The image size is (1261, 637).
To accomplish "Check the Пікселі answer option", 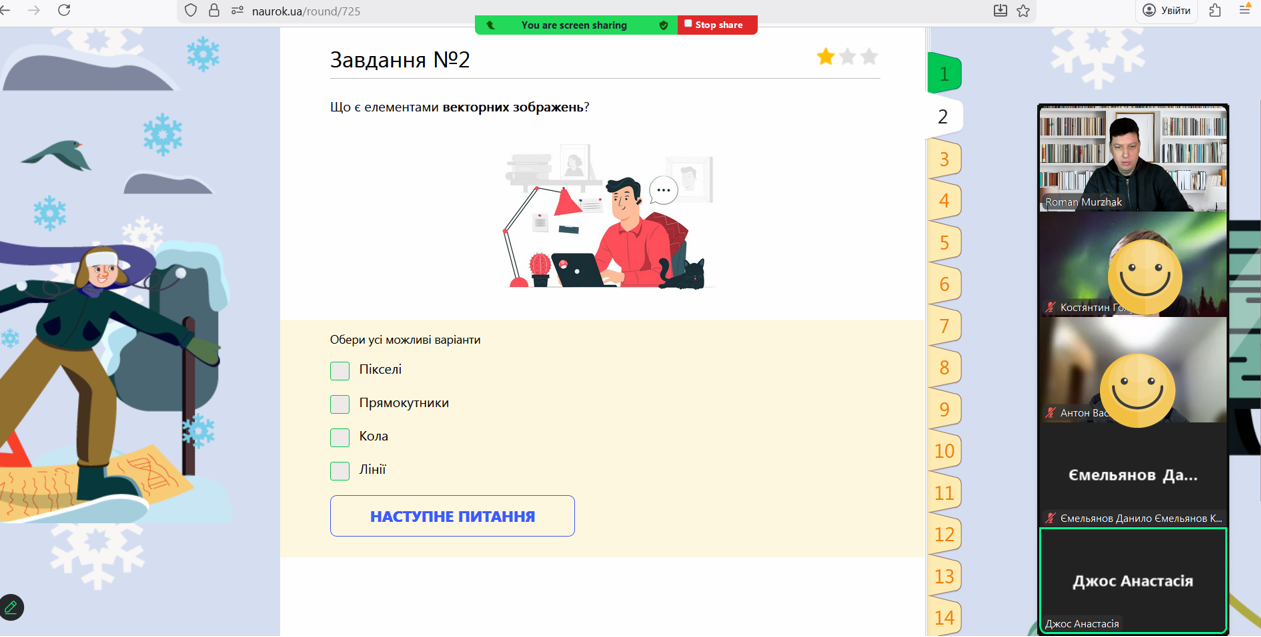I will (340, 371).
